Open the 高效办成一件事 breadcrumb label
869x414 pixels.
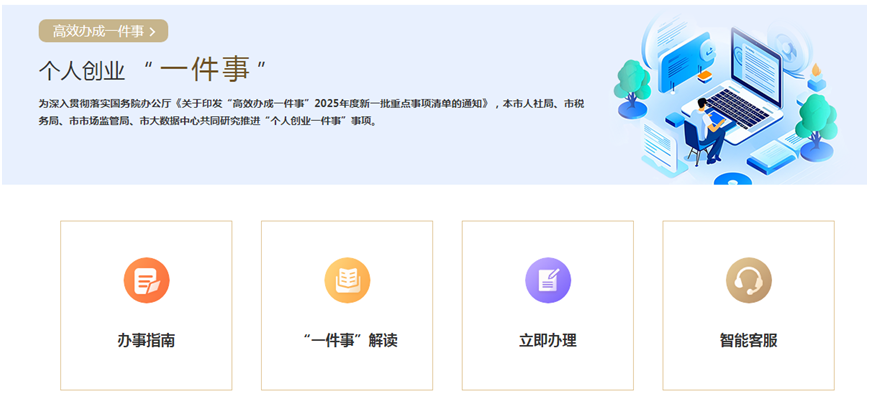tap(97, 31)
